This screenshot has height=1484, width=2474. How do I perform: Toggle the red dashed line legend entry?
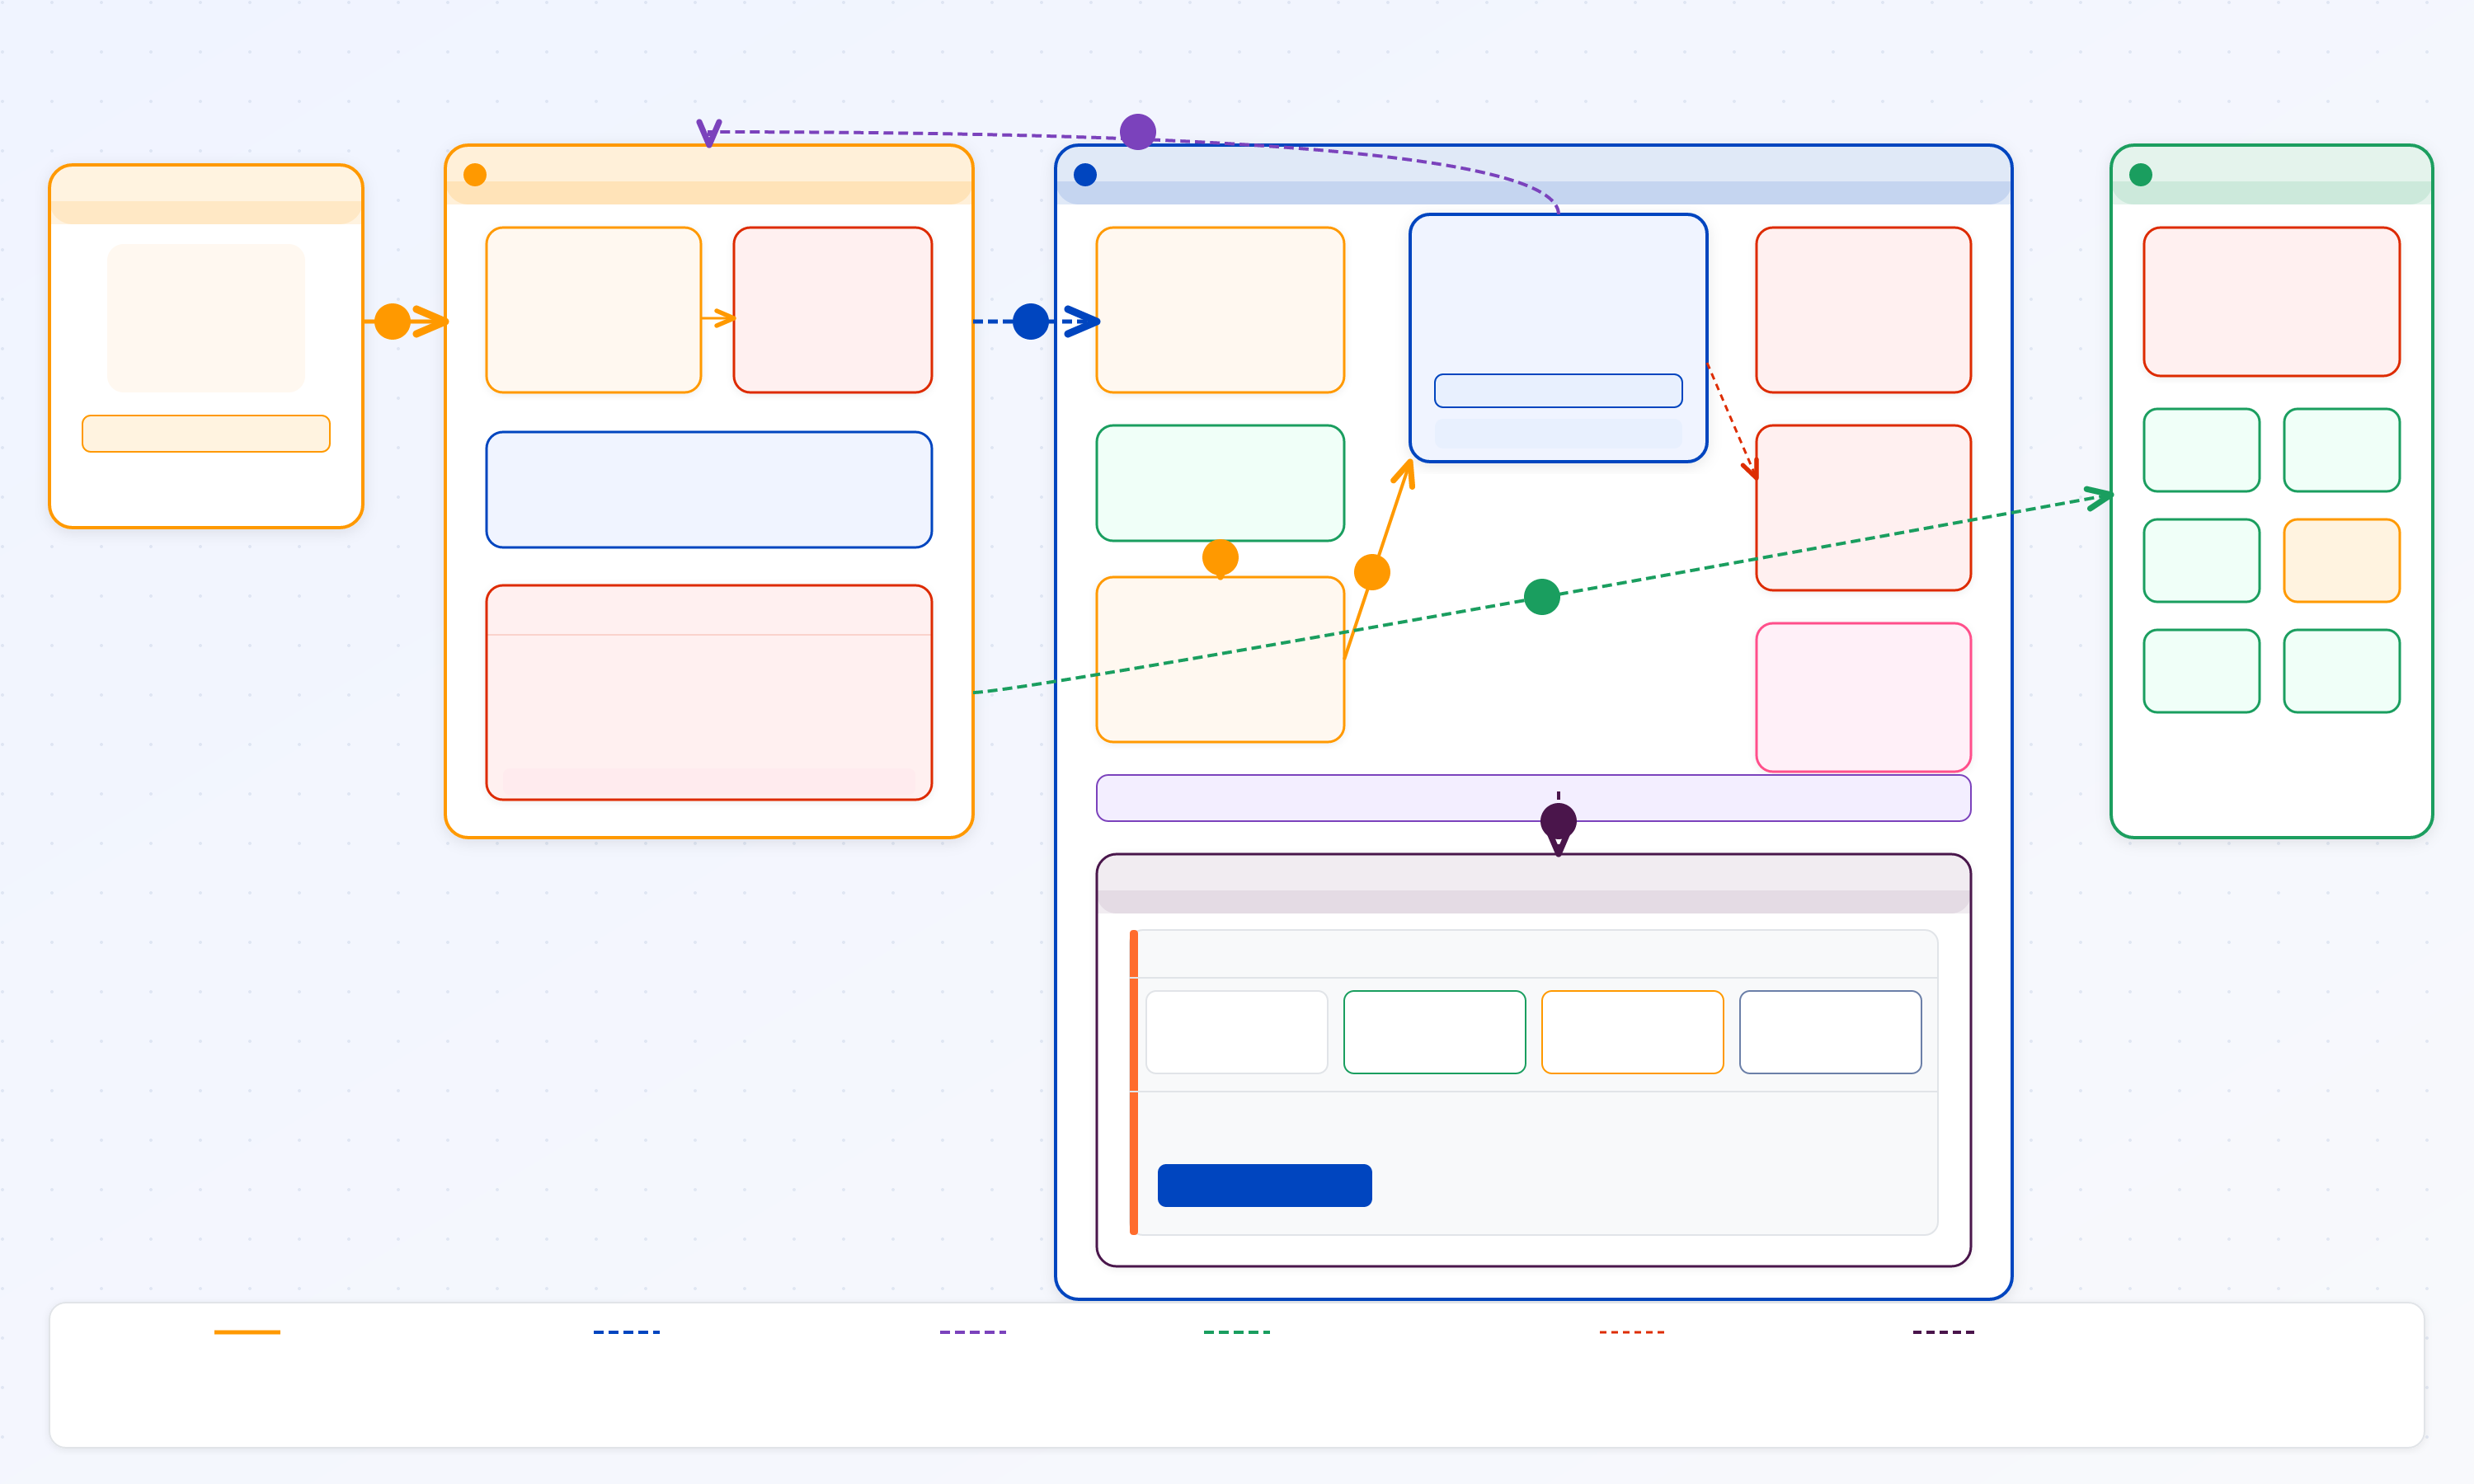(1634, 1331)
